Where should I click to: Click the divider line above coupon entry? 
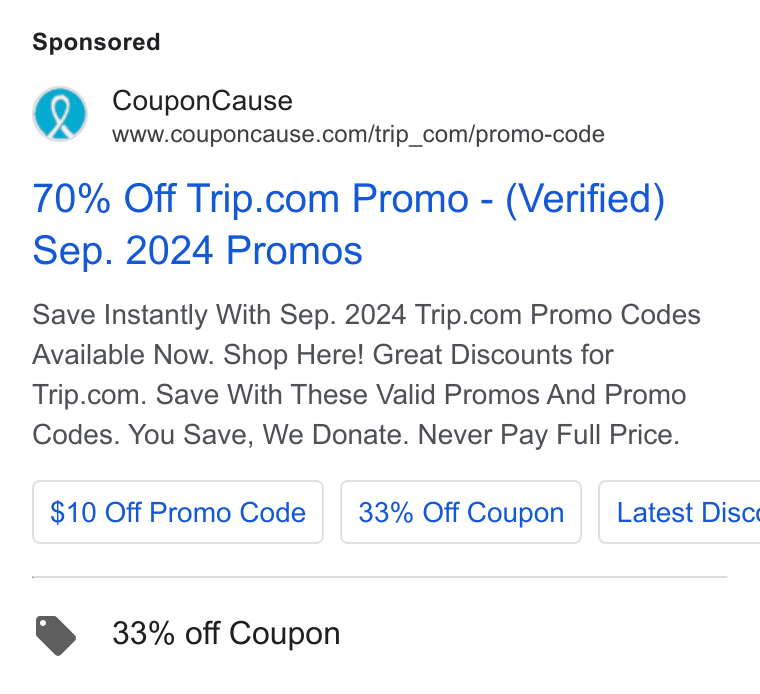pos(380,577)
